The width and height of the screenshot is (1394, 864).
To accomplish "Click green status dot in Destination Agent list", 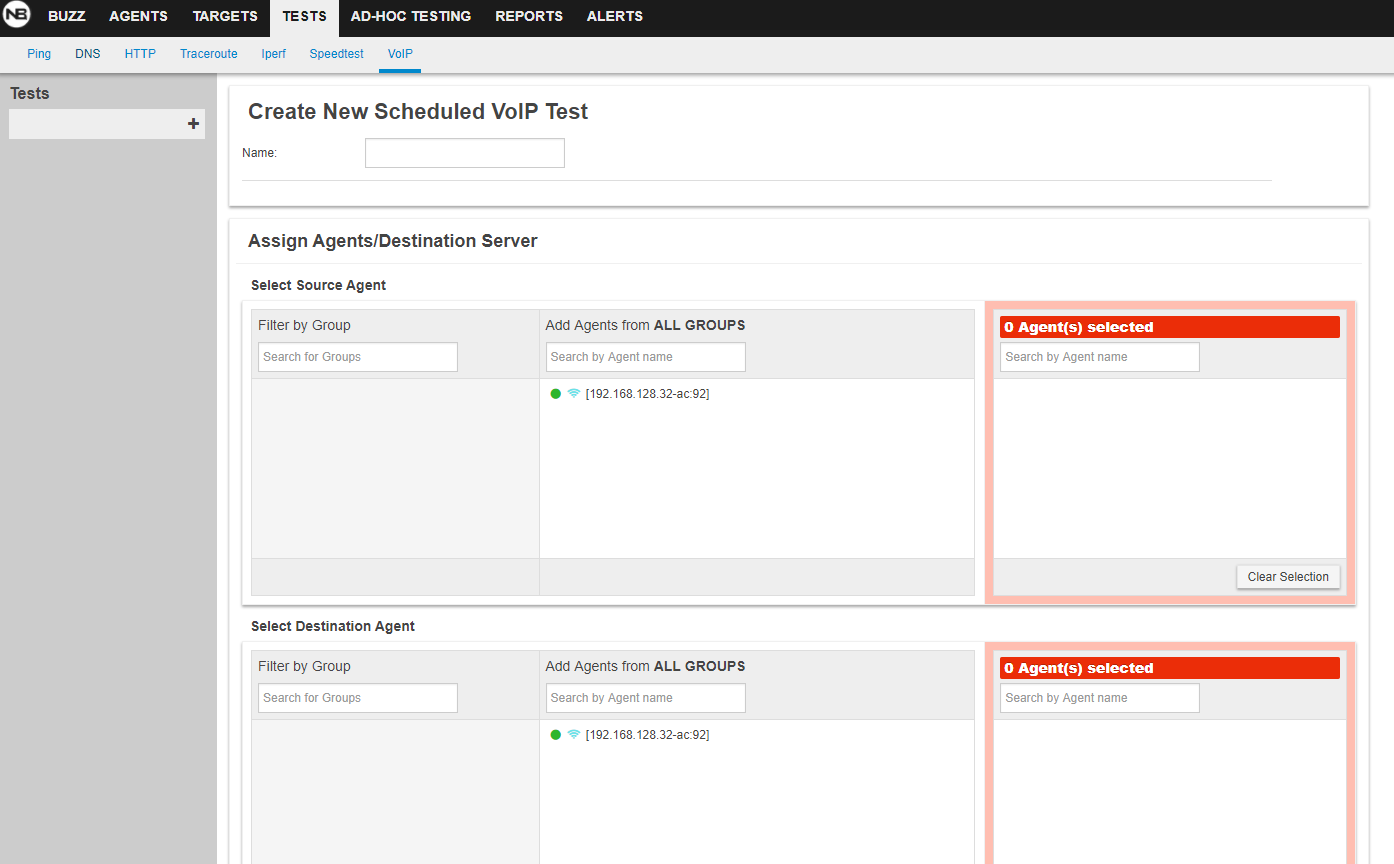I will point(556,735).
